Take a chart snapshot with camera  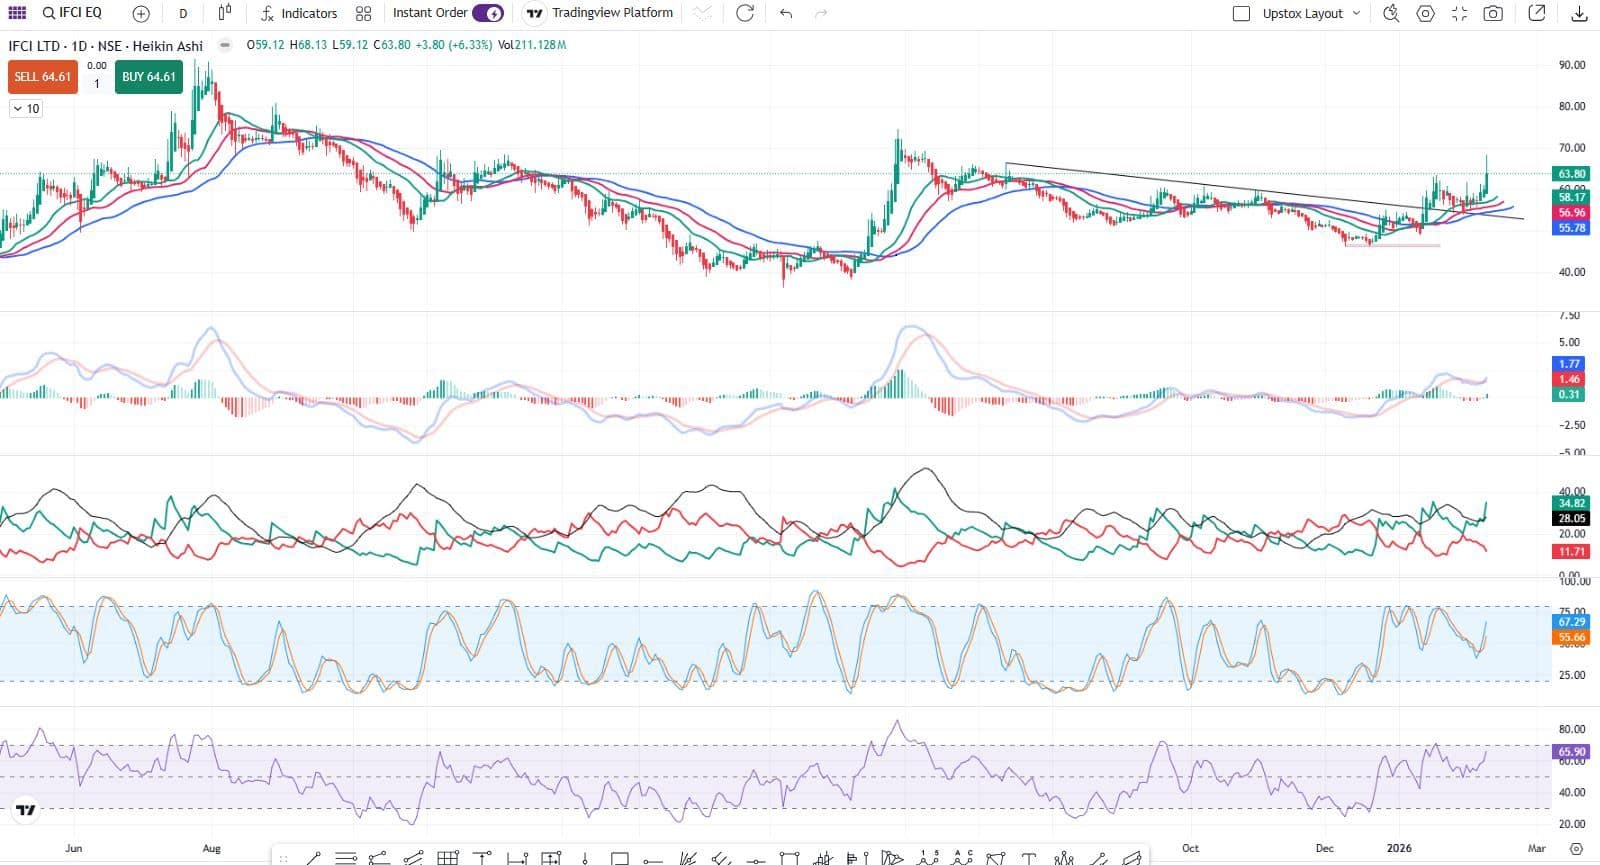coord(1493,13)
